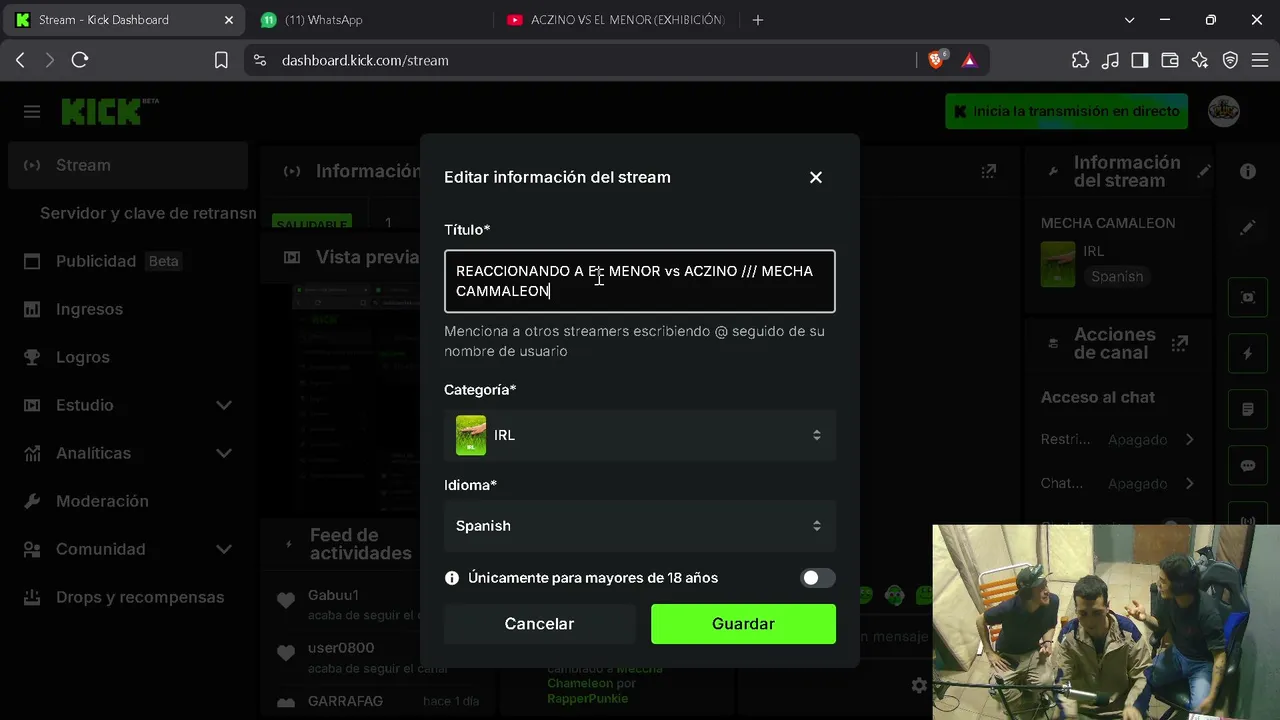This screenshot has height=720, width=1280.
Task: Select Stream in the sidebar
Action: (x=128, y=165)
